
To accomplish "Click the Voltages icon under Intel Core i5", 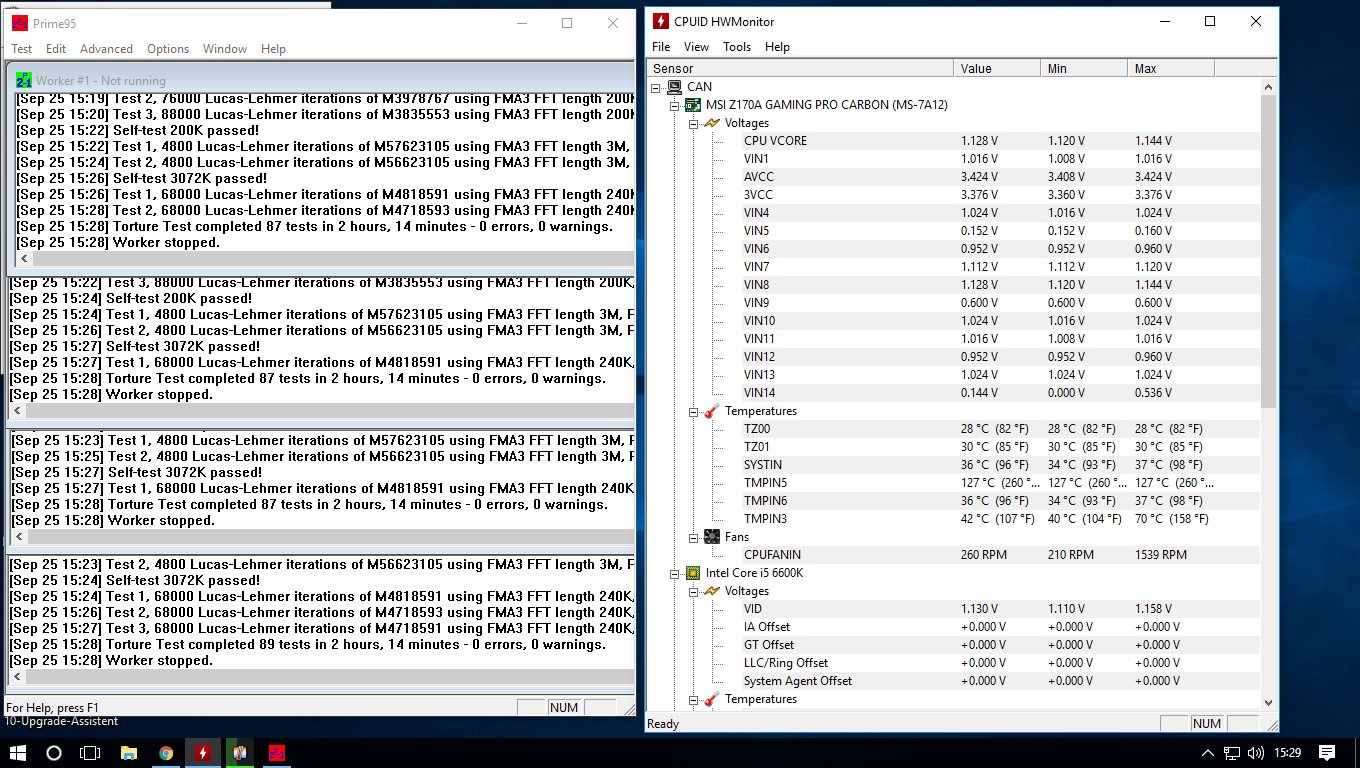I will pyautogui.click(x=712, y=591).
